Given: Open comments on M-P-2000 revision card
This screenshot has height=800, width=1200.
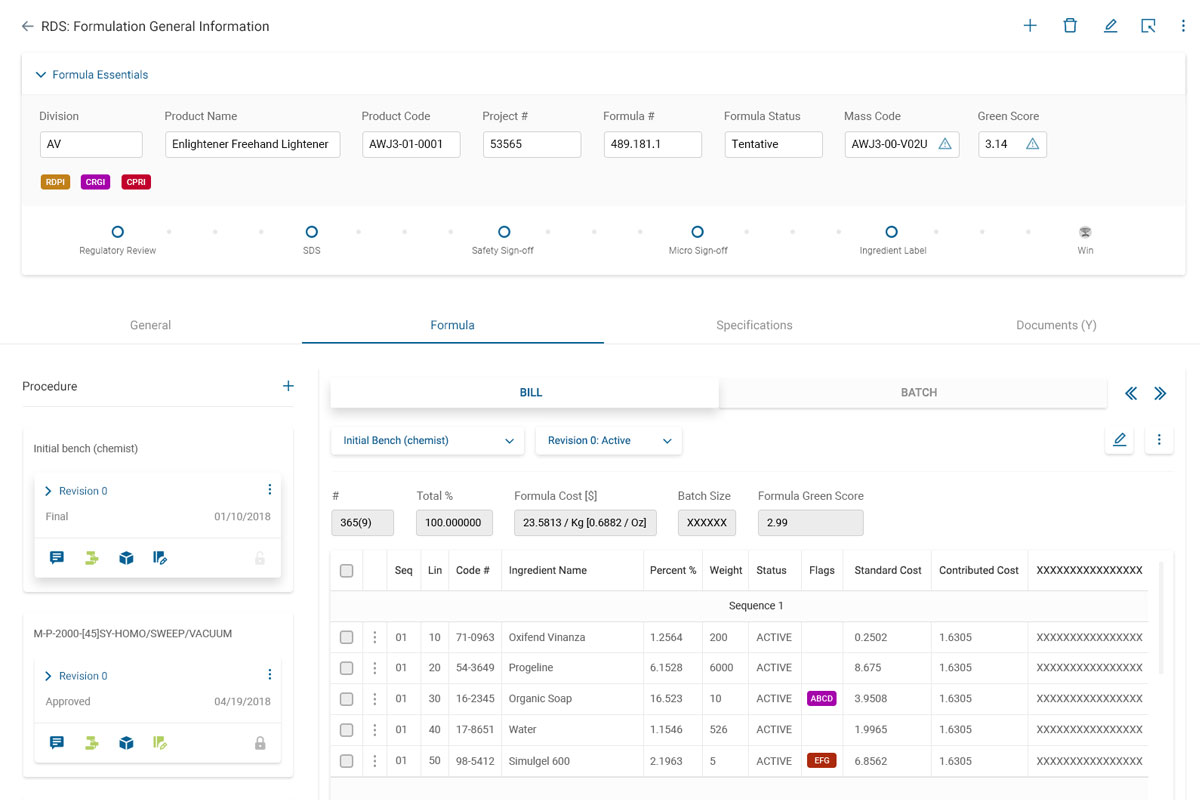Looking at the screenshot, I should coord(57,743).
